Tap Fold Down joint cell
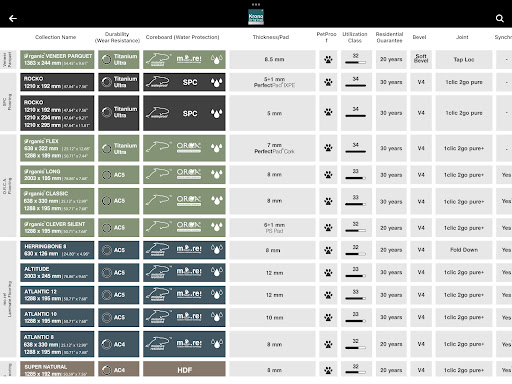The image size is (512, 384). [464, 250]
